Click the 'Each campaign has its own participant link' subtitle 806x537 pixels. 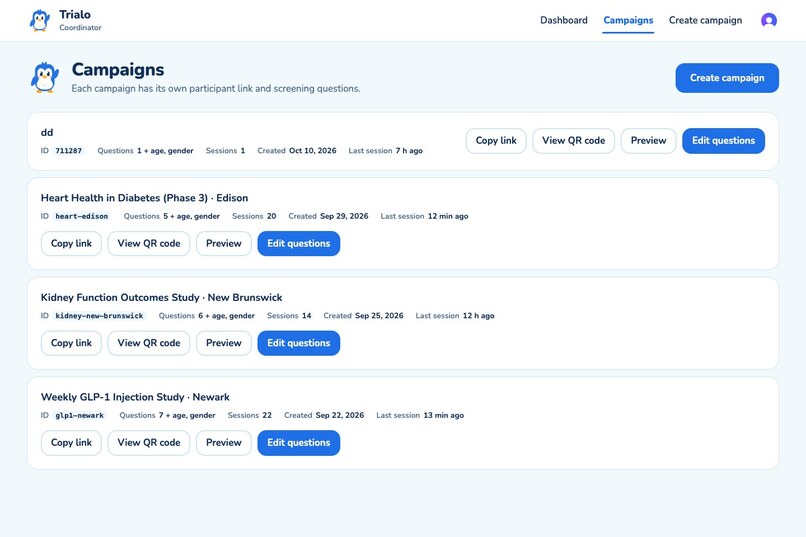click(x=216, y=89)
